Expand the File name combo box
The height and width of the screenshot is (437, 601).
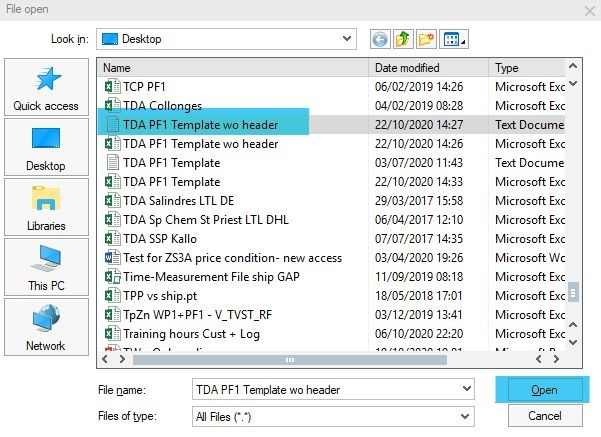(x=466, y=388)
